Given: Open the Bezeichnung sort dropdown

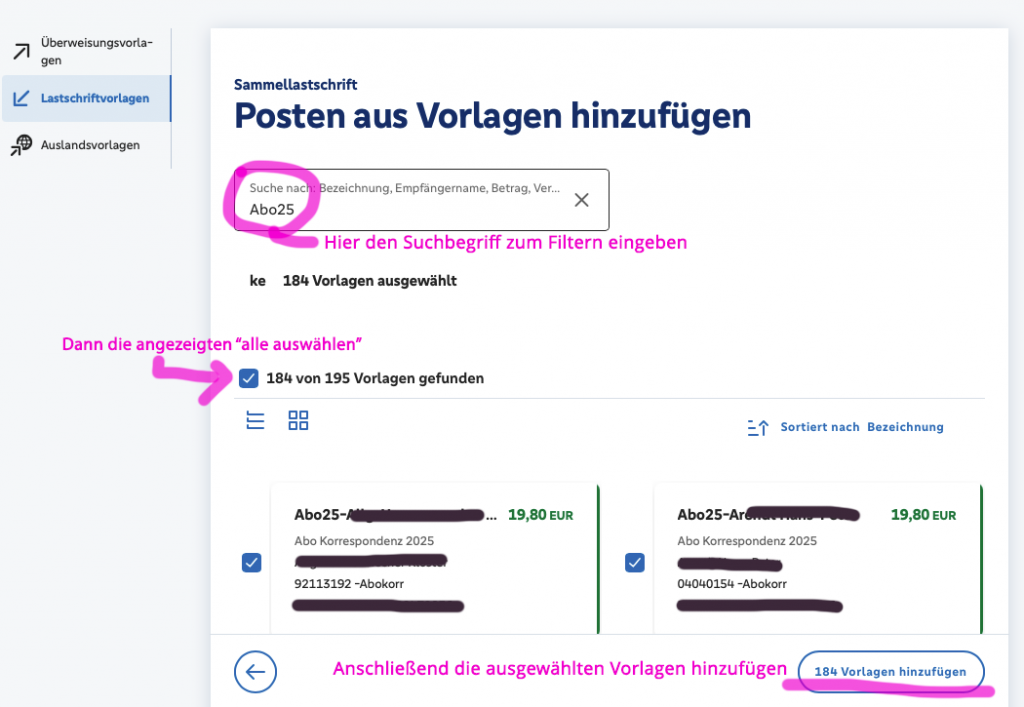Looking at the screenshot, I should (x=904, y=427).
